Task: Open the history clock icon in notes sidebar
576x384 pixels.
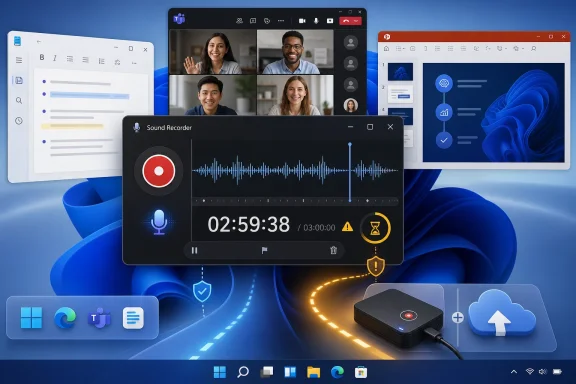Action: [x=19, y=121]
